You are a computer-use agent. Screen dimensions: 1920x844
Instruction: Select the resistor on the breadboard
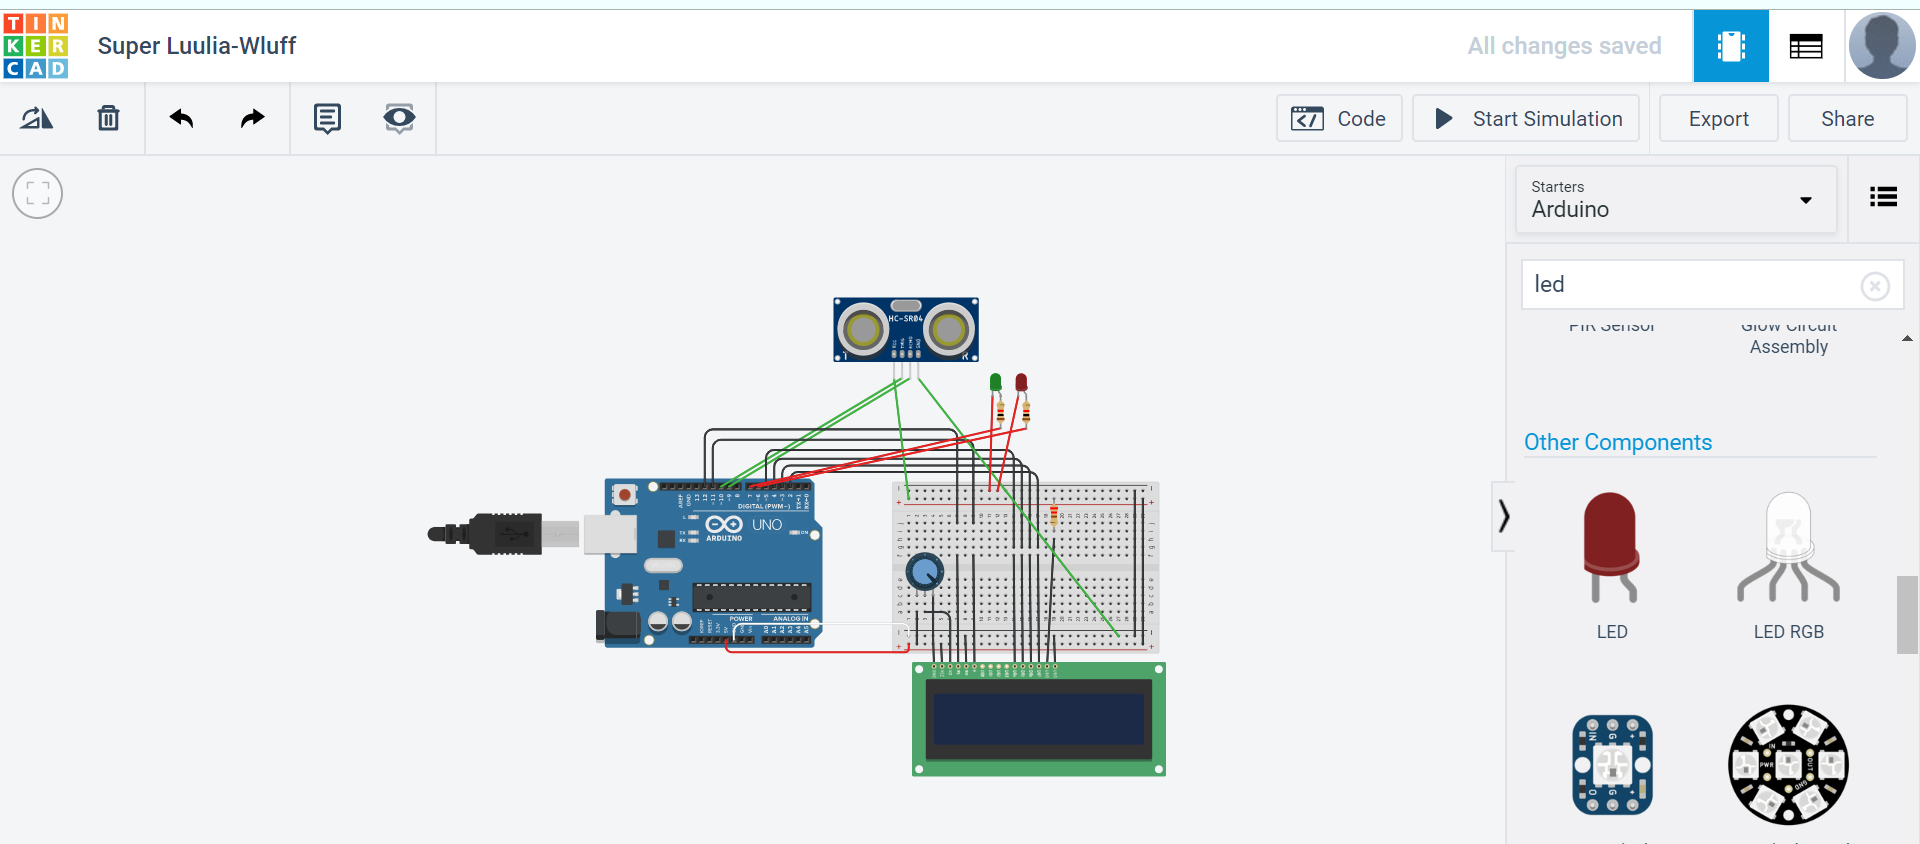coord(1053,515)
